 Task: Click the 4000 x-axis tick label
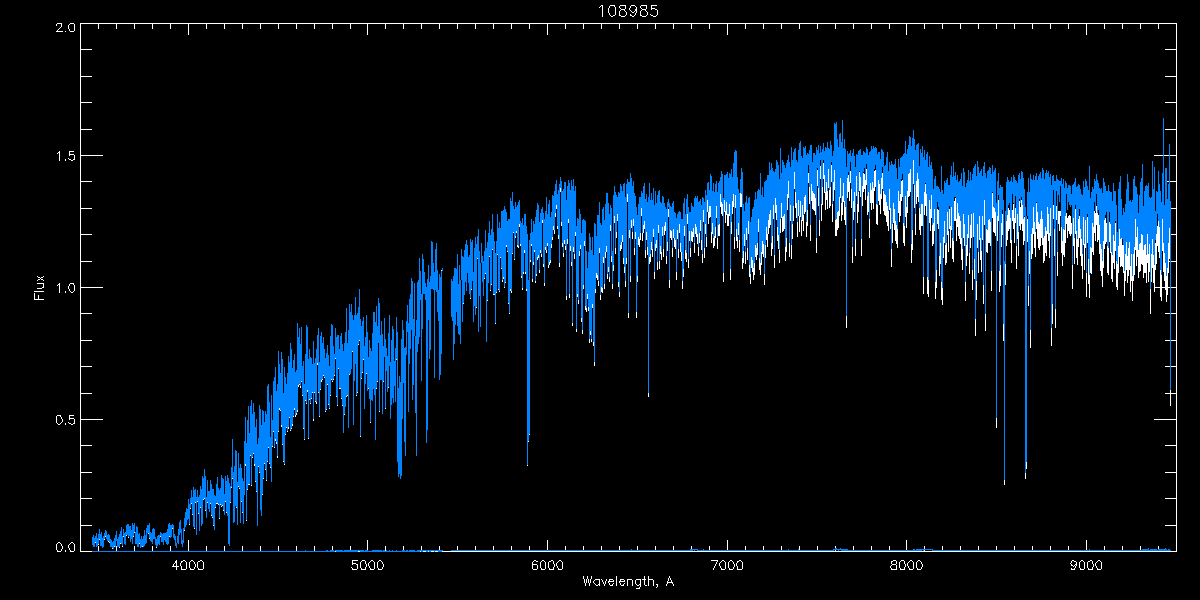[x=188, y=565]
